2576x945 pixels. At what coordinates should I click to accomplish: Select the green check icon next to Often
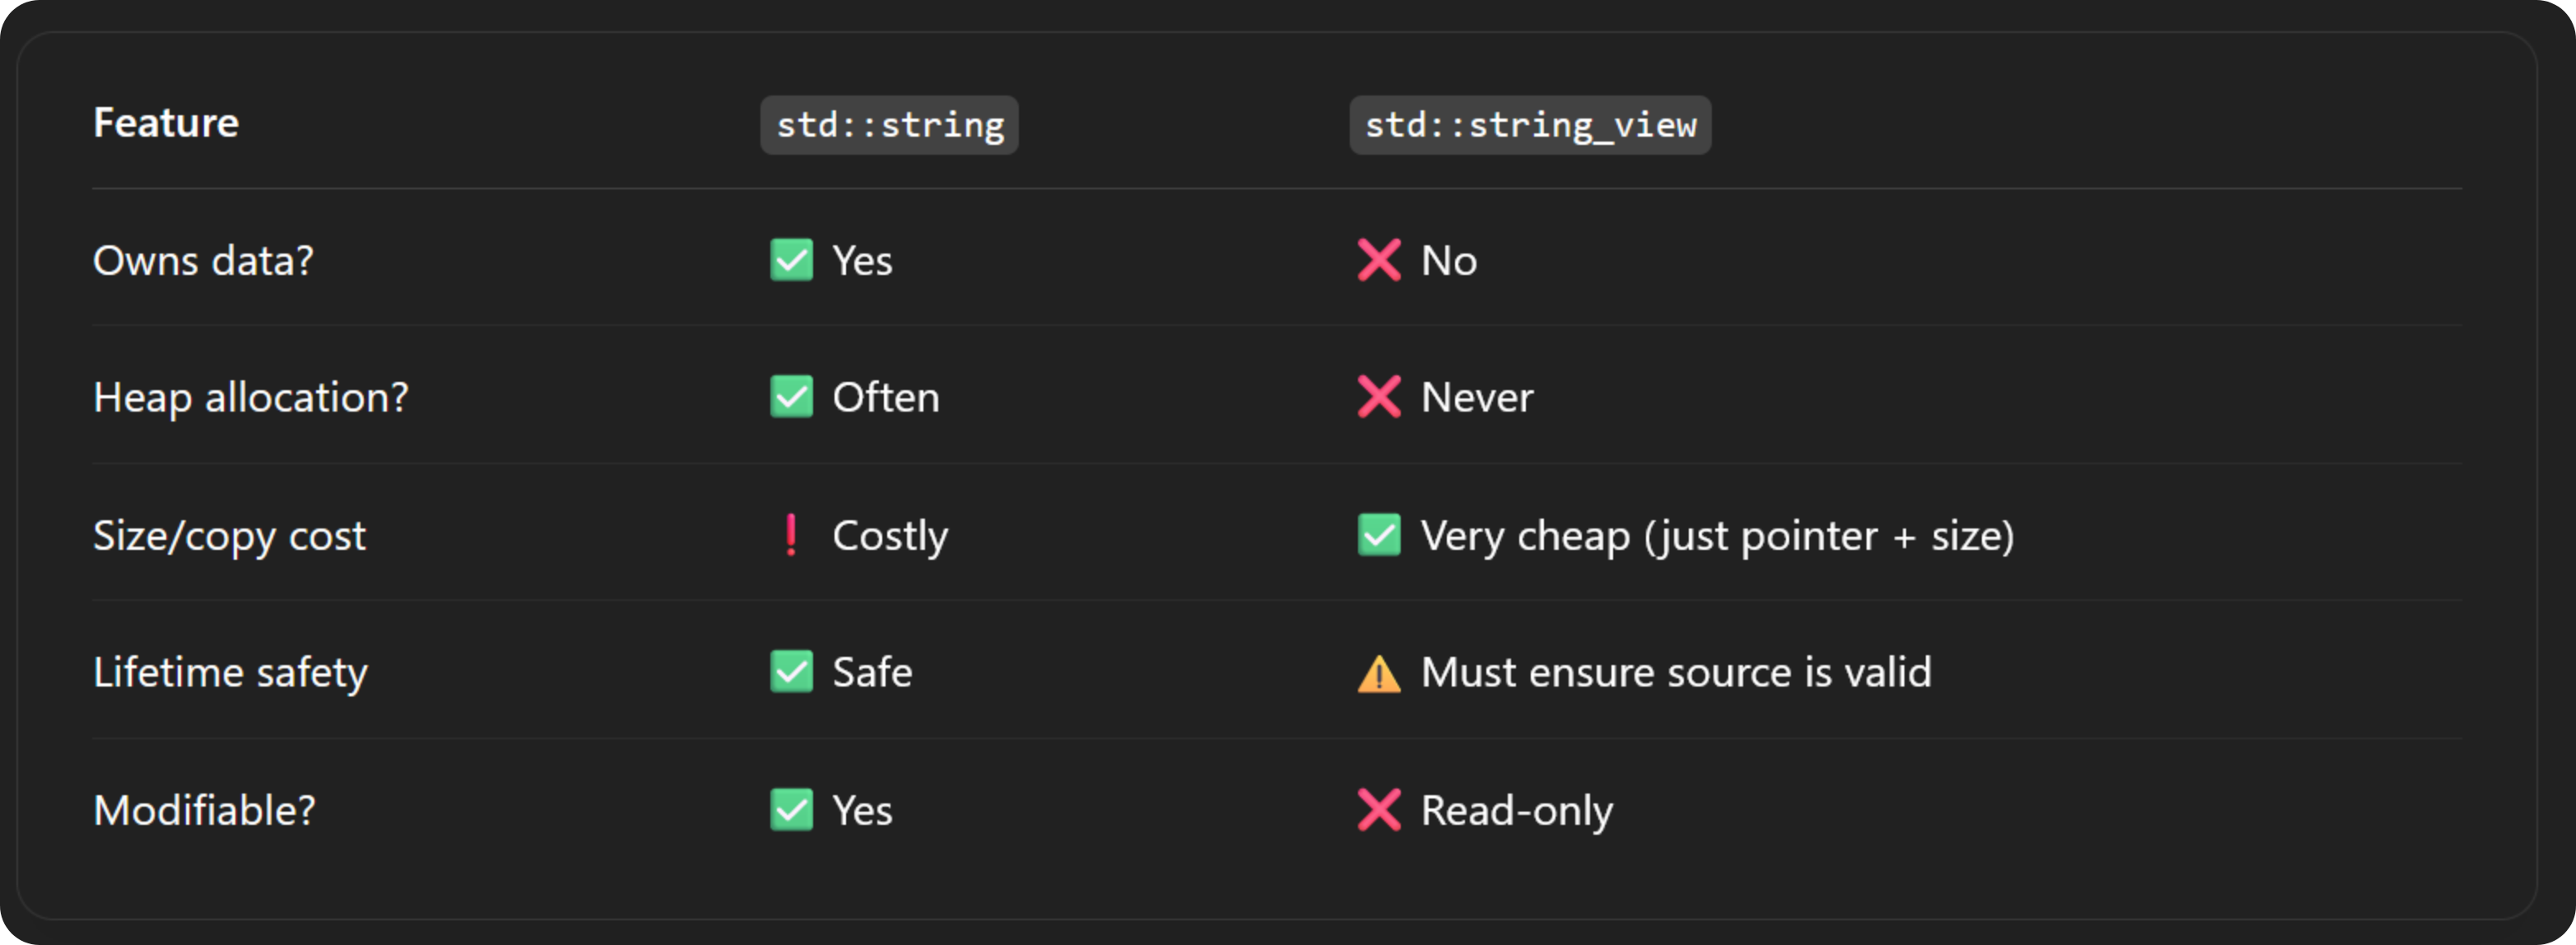coord(791,397)
